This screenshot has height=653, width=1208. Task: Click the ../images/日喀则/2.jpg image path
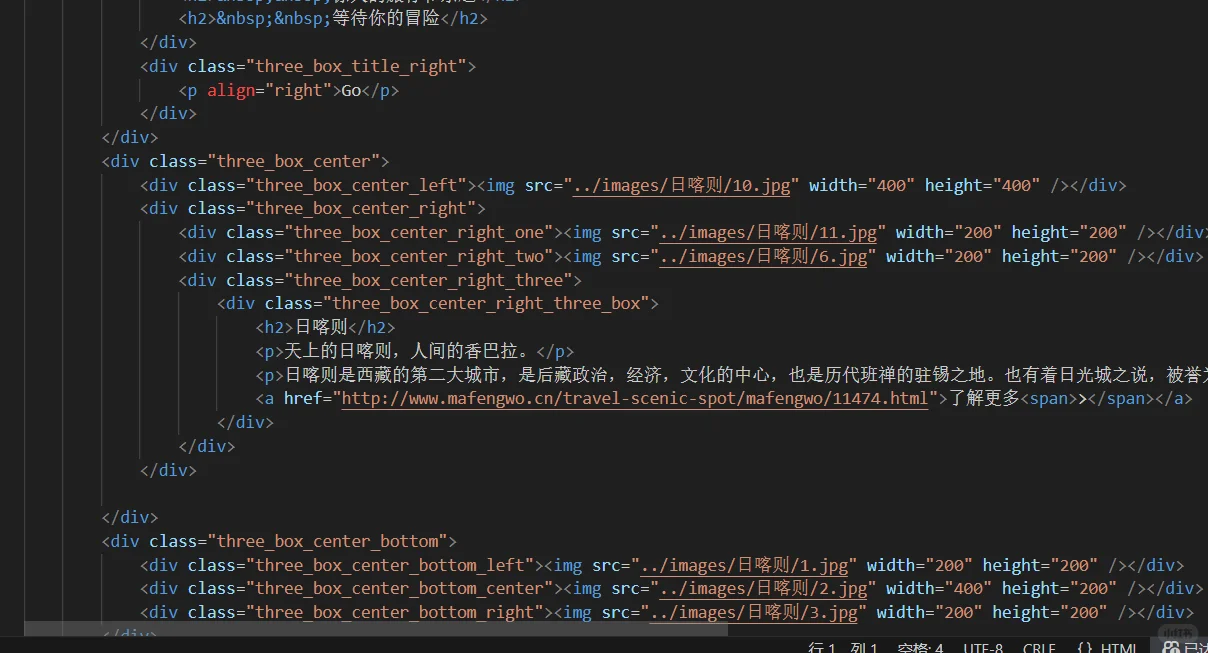[x=767, y=588]
